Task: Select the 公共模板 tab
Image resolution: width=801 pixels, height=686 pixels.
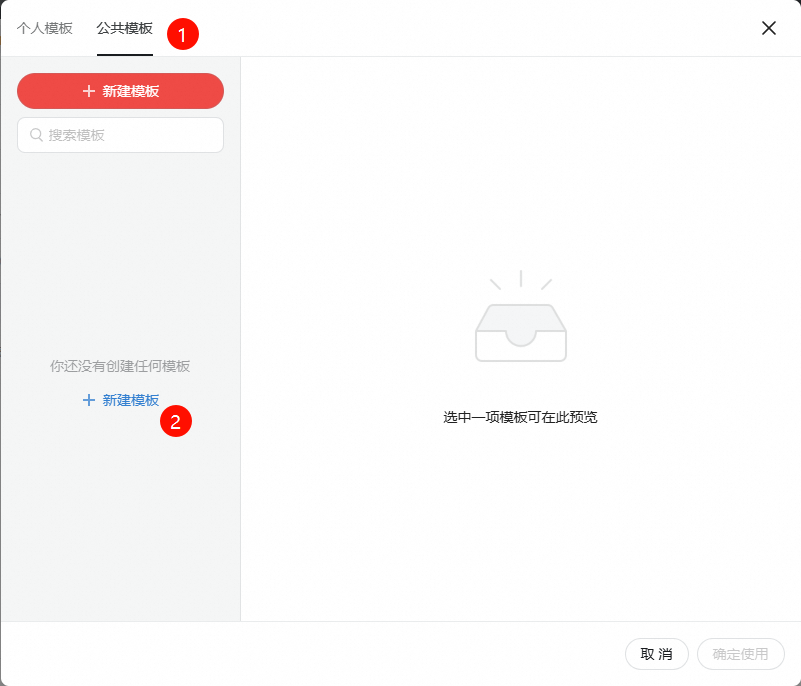Action: (x=124, y=28)
